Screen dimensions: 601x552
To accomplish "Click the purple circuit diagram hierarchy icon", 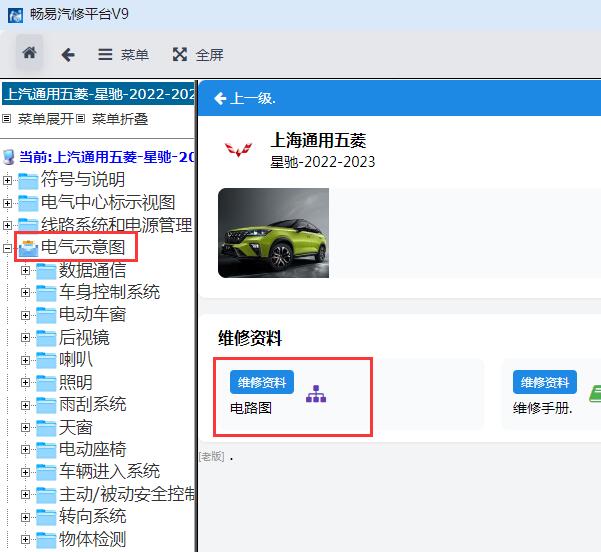I will click(x=316, y=394).
